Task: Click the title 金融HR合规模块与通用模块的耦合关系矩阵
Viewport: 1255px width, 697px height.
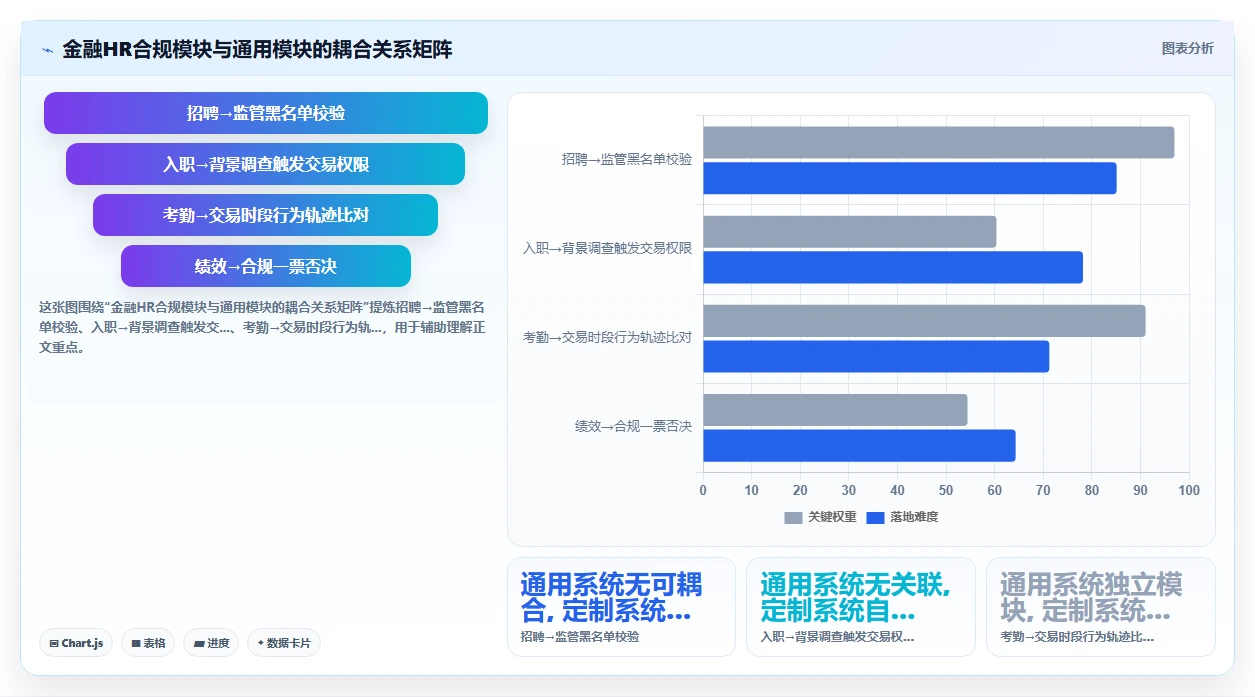Action: (x=257, y=49)
